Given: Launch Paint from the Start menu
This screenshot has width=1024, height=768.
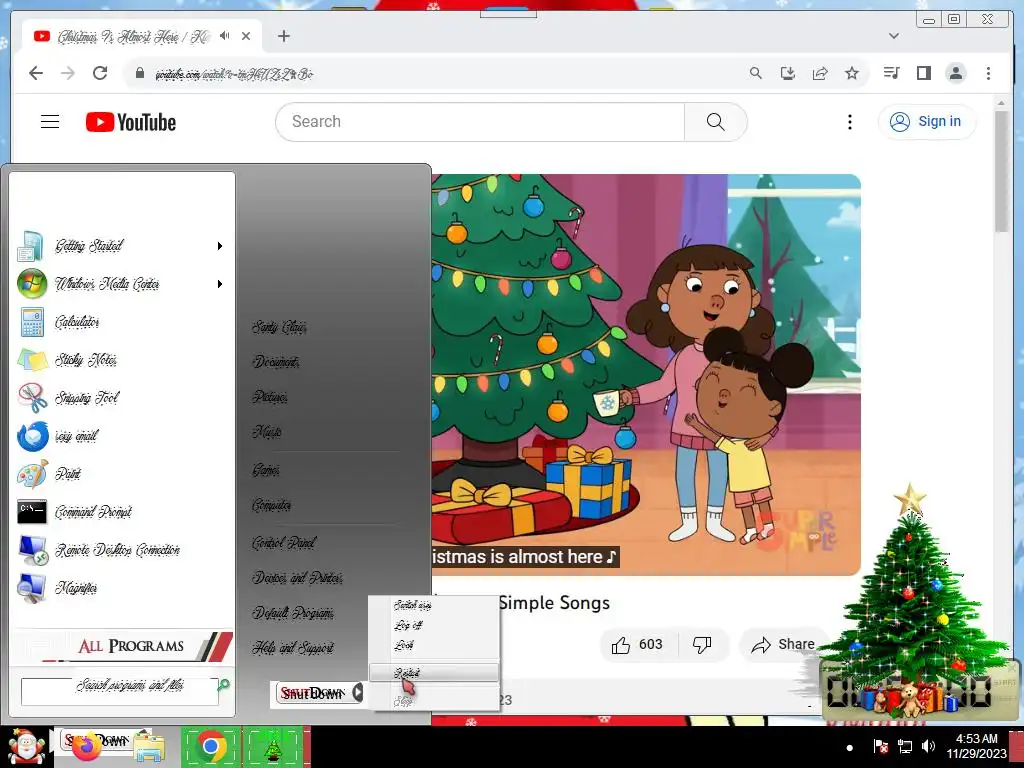Looking at the screenshot, I should click(x=120, y=473).
